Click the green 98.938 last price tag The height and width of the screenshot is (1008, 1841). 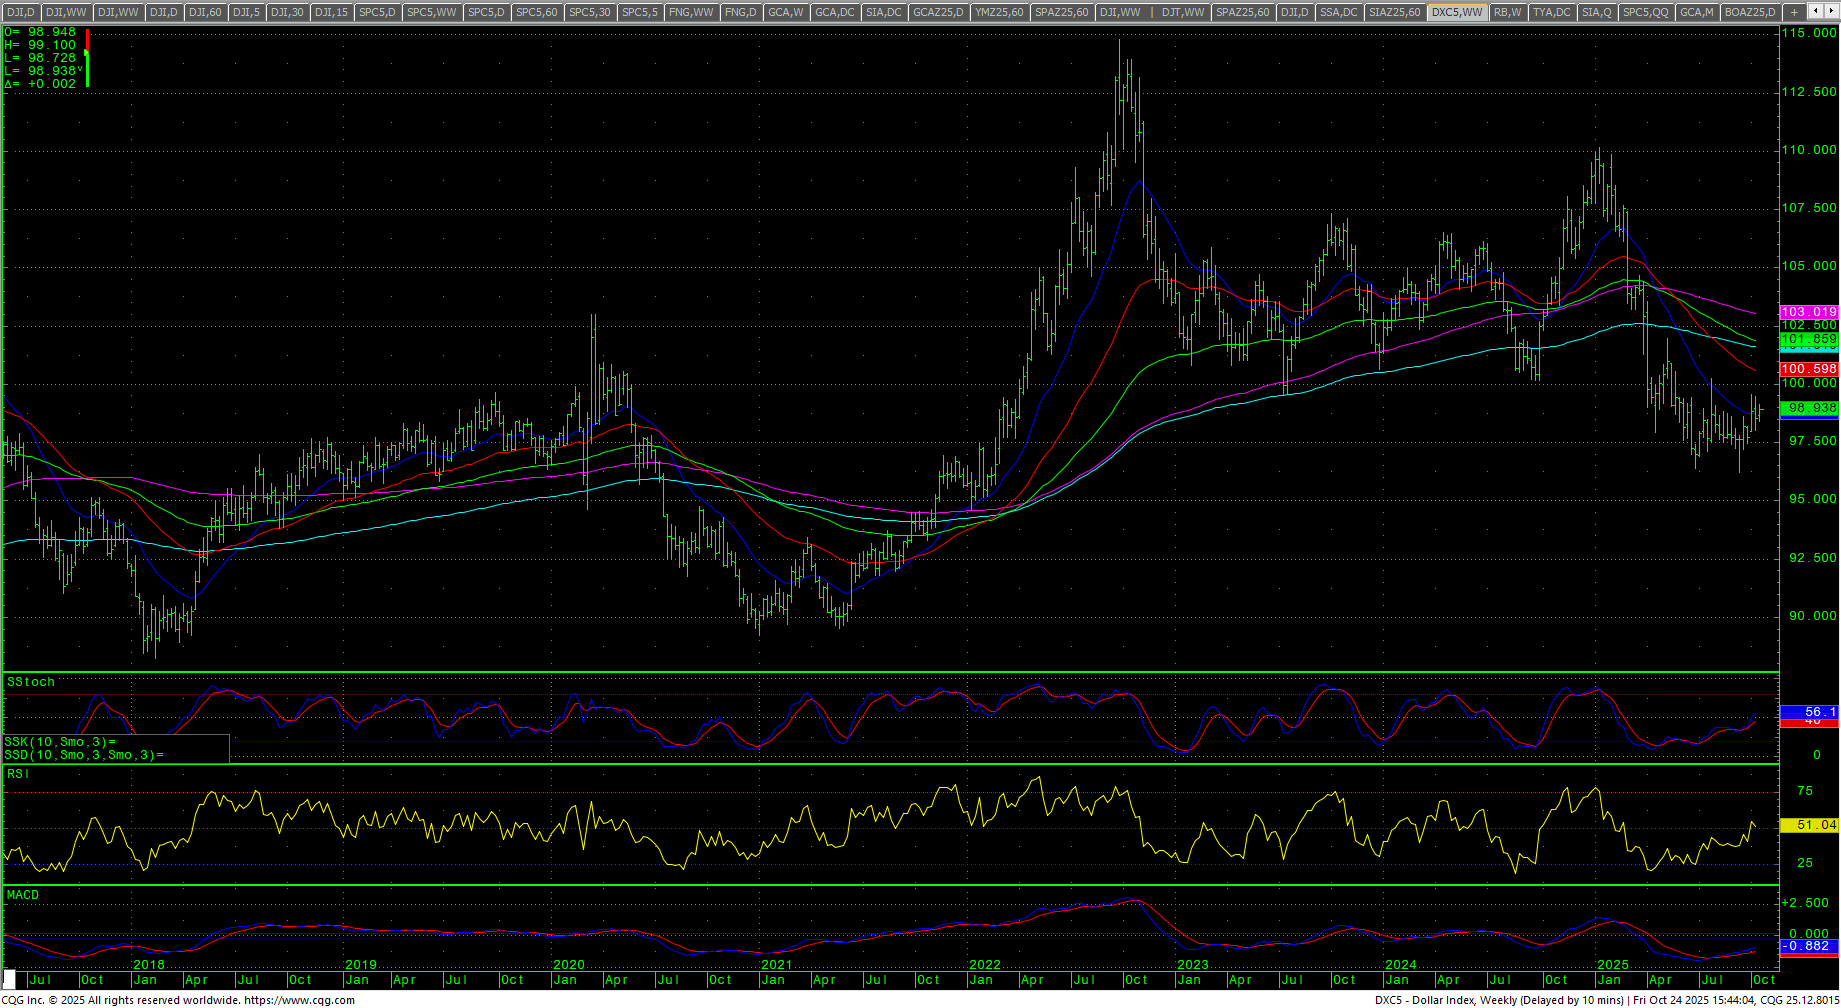coord(1809,408)
